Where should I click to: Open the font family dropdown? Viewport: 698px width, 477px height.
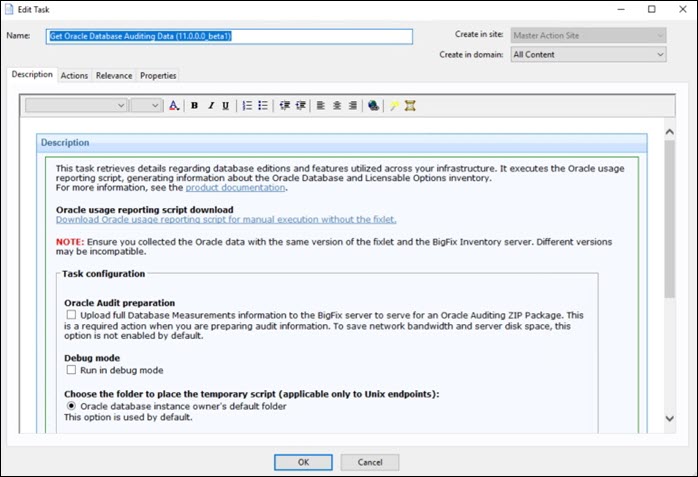[x=76, y=106]
